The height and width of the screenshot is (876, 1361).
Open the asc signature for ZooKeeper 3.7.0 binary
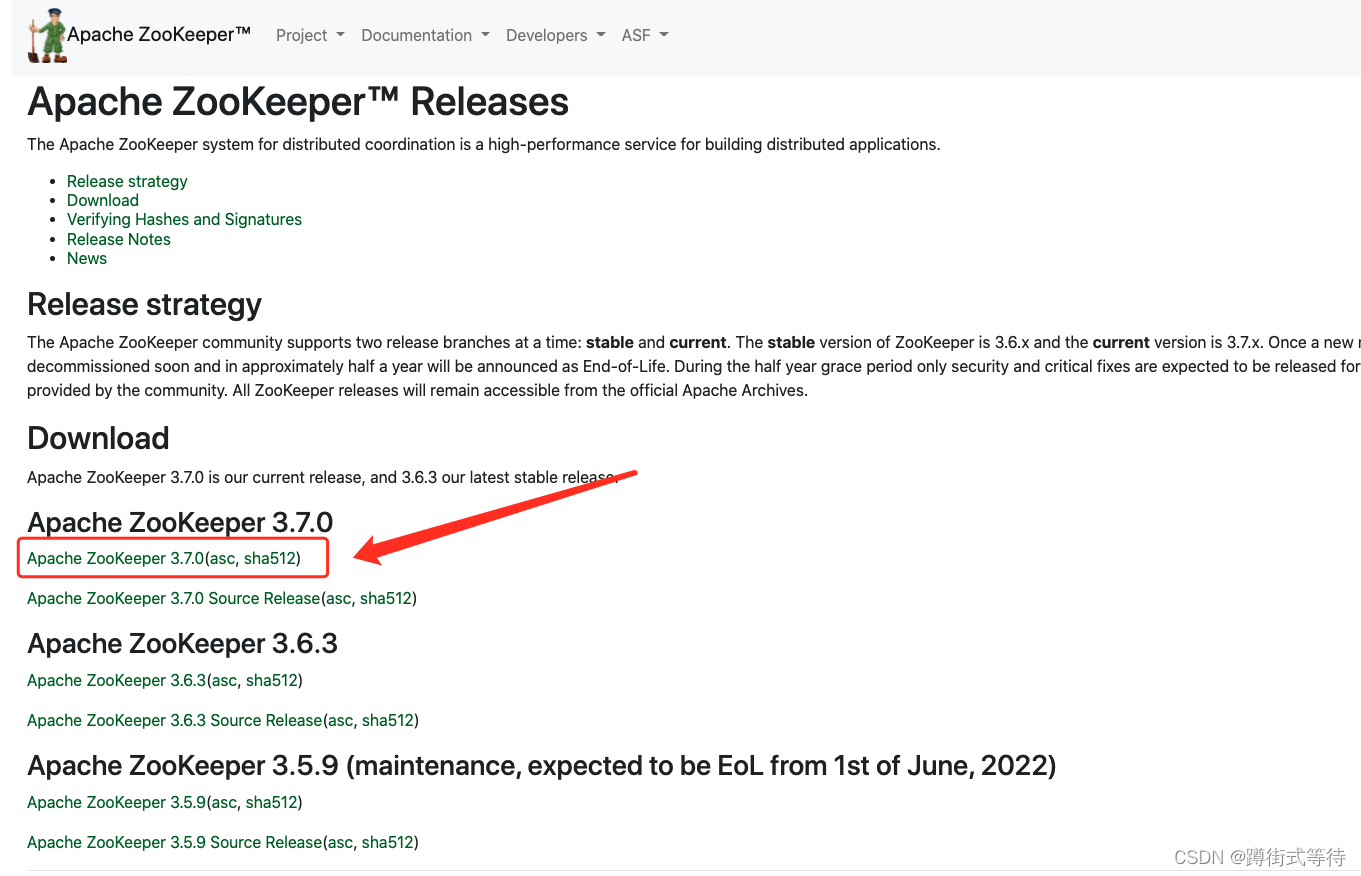222,558
